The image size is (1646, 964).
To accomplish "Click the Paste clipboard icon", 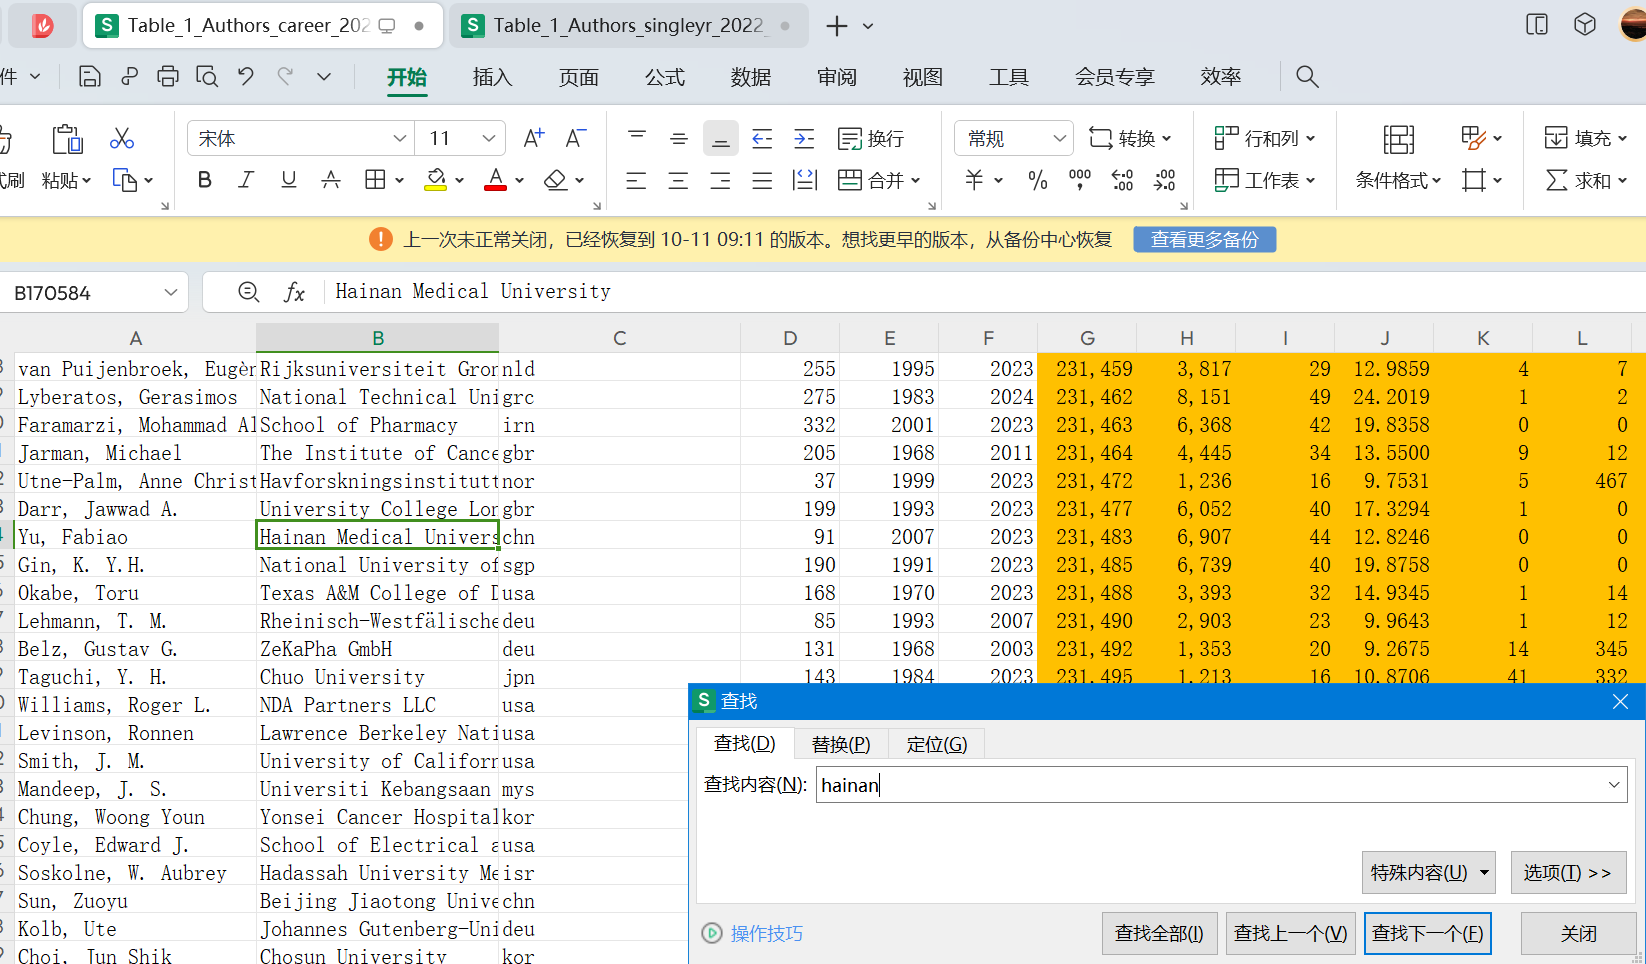I will 67,139.
